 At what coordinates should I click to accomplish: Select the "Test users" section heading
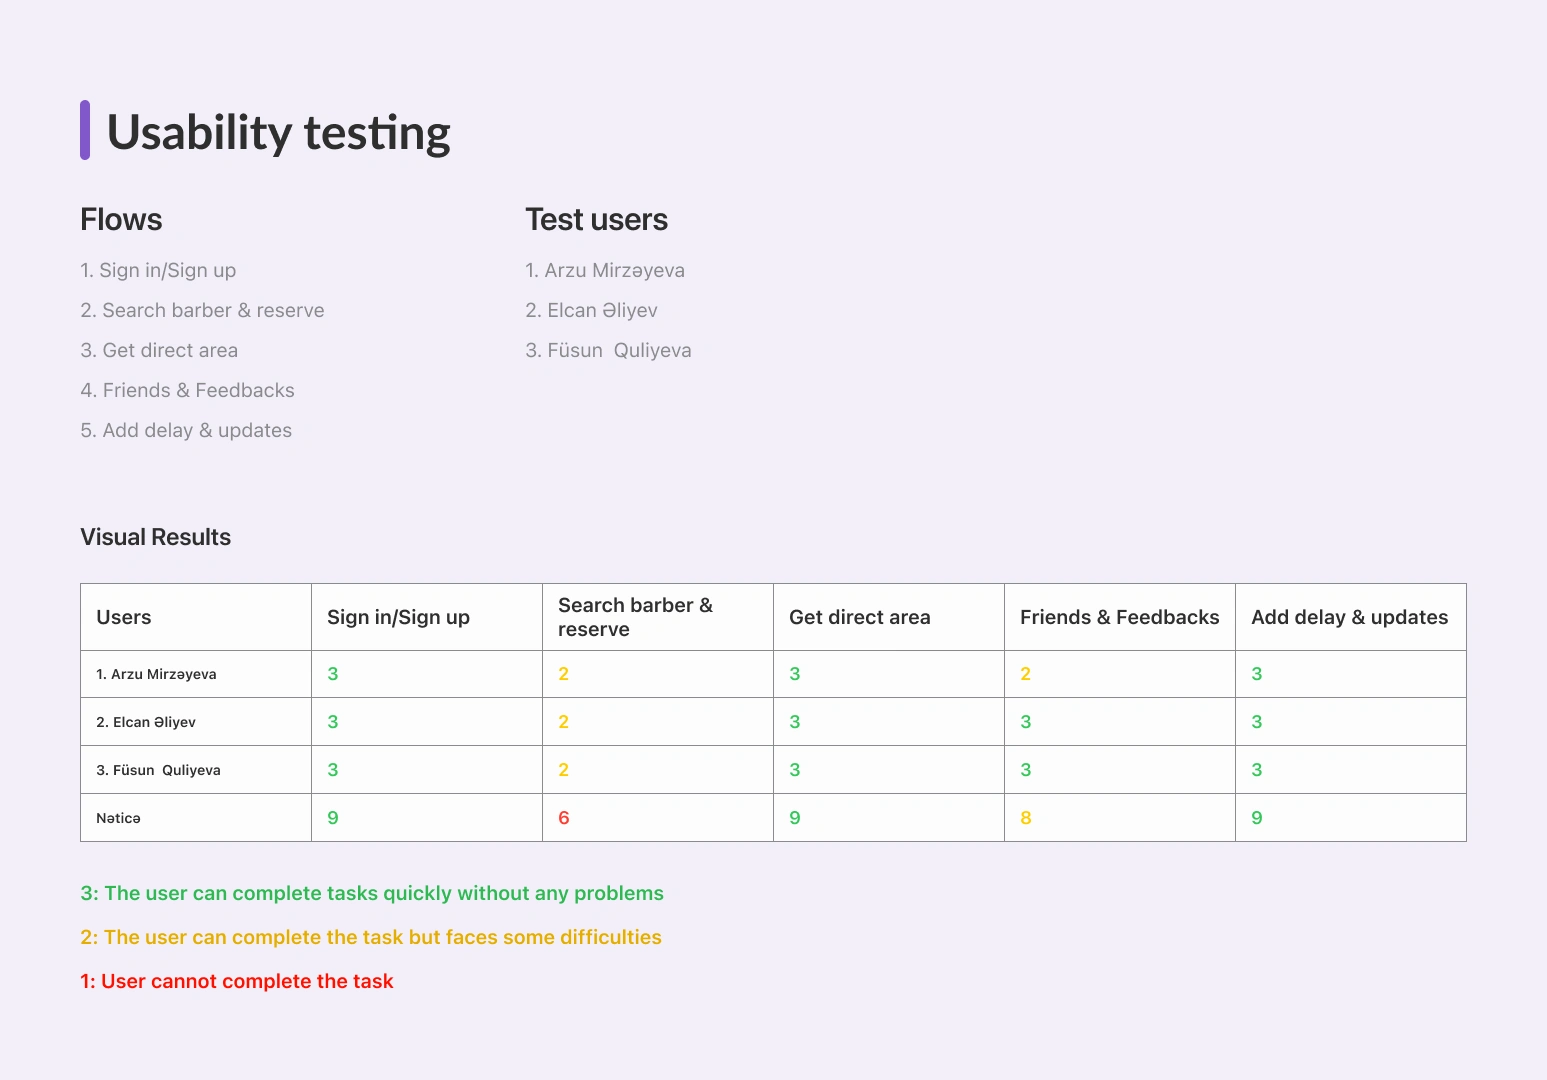pos(596,220)
